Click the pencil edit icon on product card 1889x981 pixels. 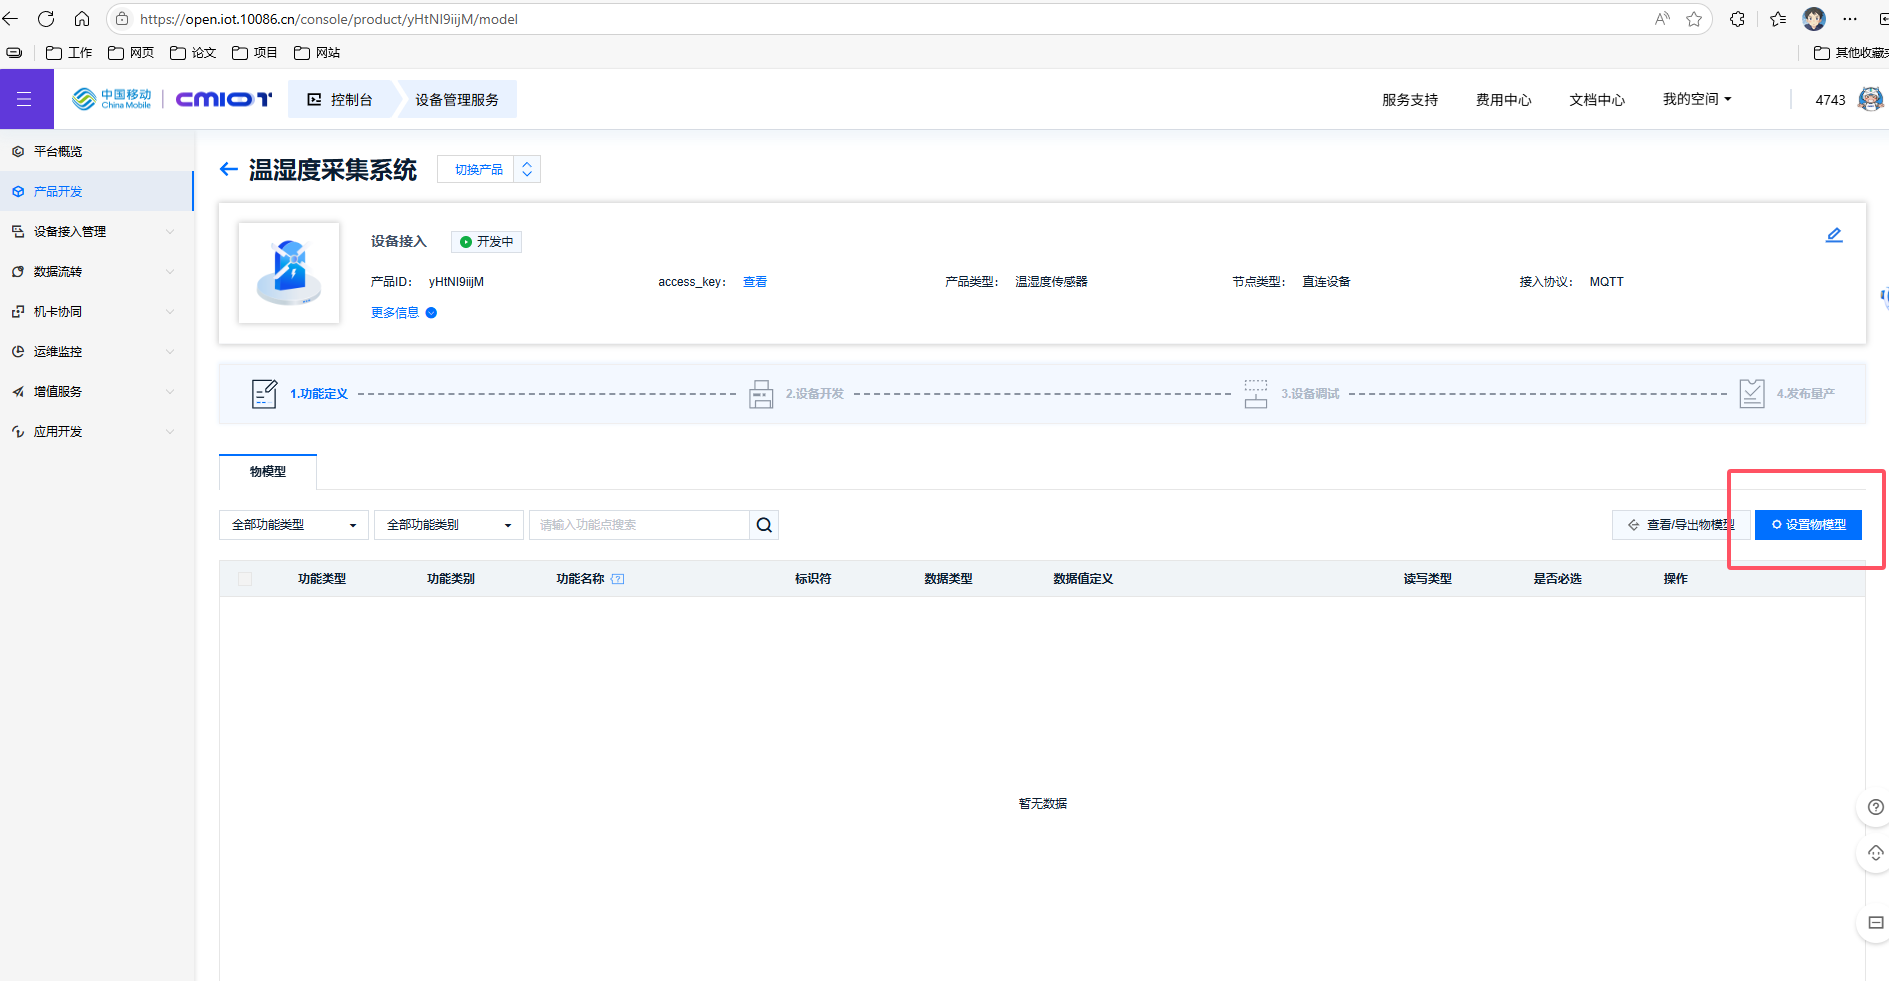click(1833, 235)
